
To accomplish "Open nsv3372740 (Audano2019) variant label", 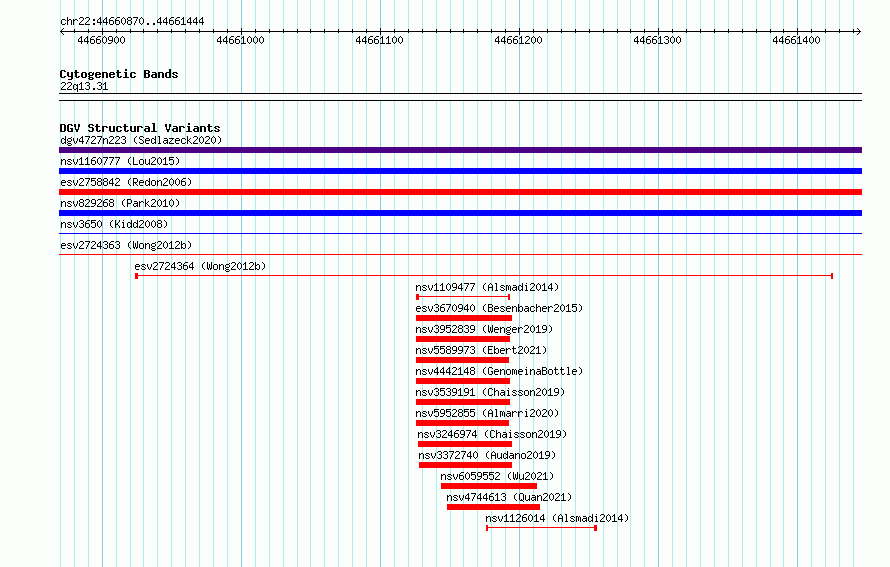I will [487, 455].
